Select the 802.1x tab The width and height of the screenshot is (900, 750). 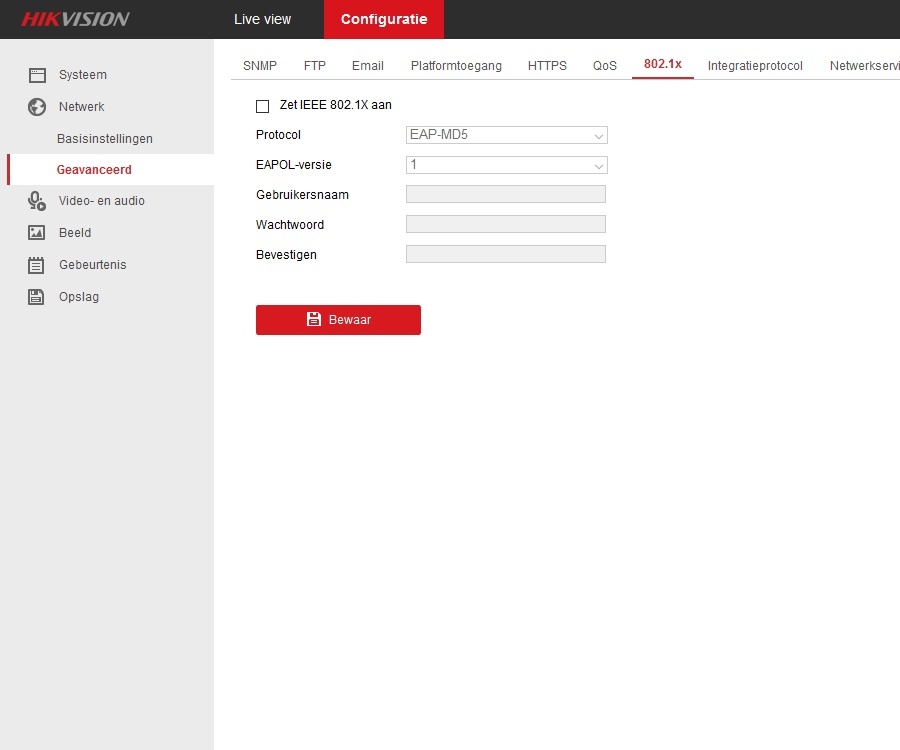(663, 64)
